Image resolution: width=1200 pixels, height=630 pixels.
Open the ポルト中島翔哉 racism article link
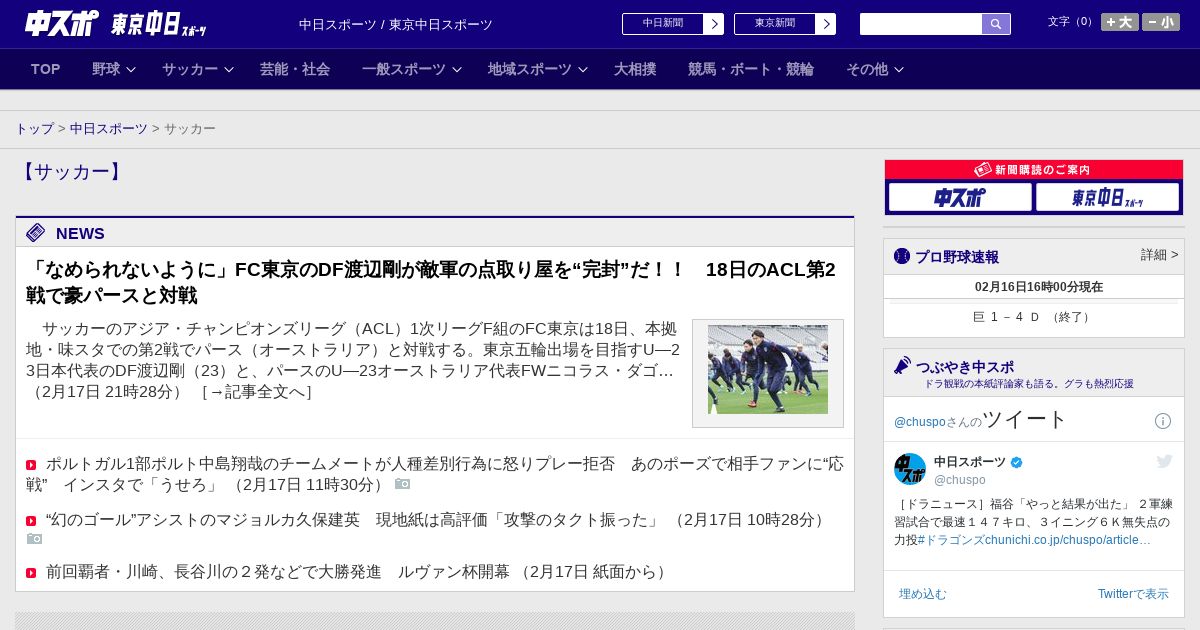pyautogui.click(x=435, y=474)
